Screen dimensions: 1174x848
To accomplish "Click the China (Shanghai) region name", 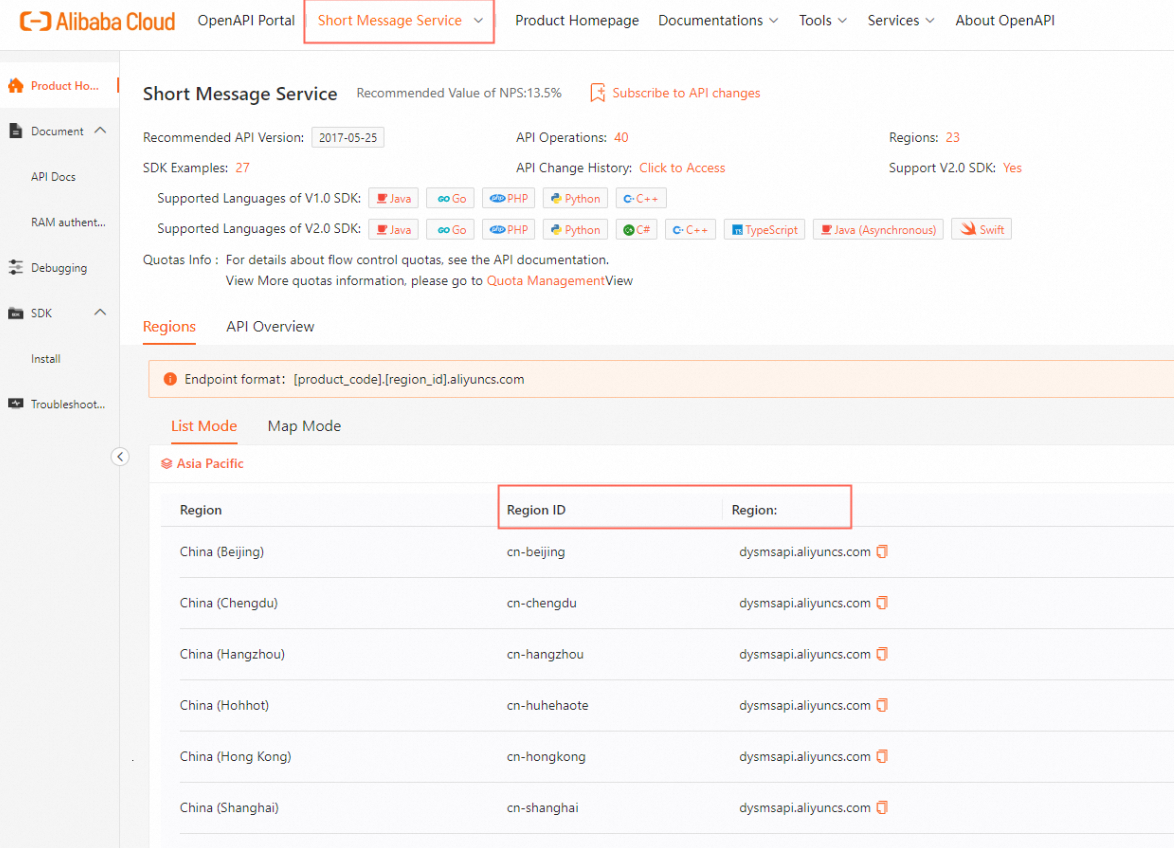I will [229, 808].
